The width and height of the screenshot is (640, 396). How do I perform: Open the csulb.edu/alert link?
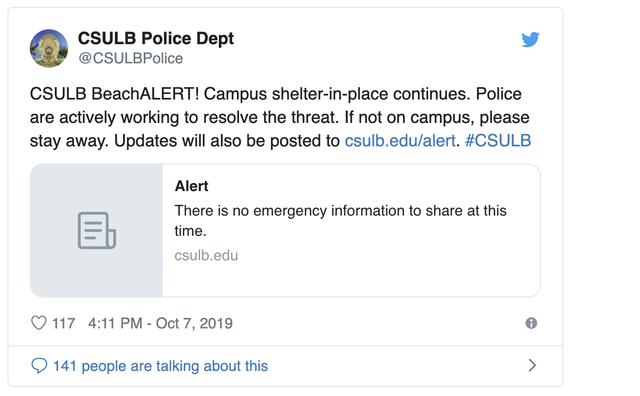(400, 141)
